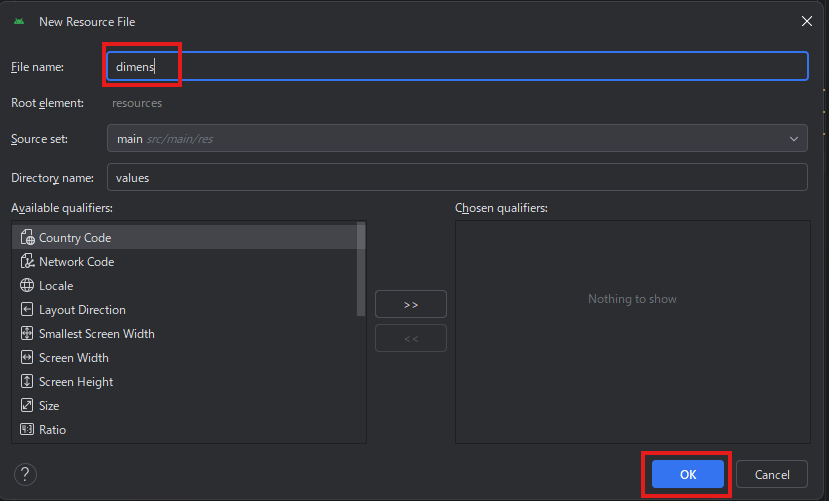Click the Directory name label
Screen dimensions: 829x501
click(52, 178)
